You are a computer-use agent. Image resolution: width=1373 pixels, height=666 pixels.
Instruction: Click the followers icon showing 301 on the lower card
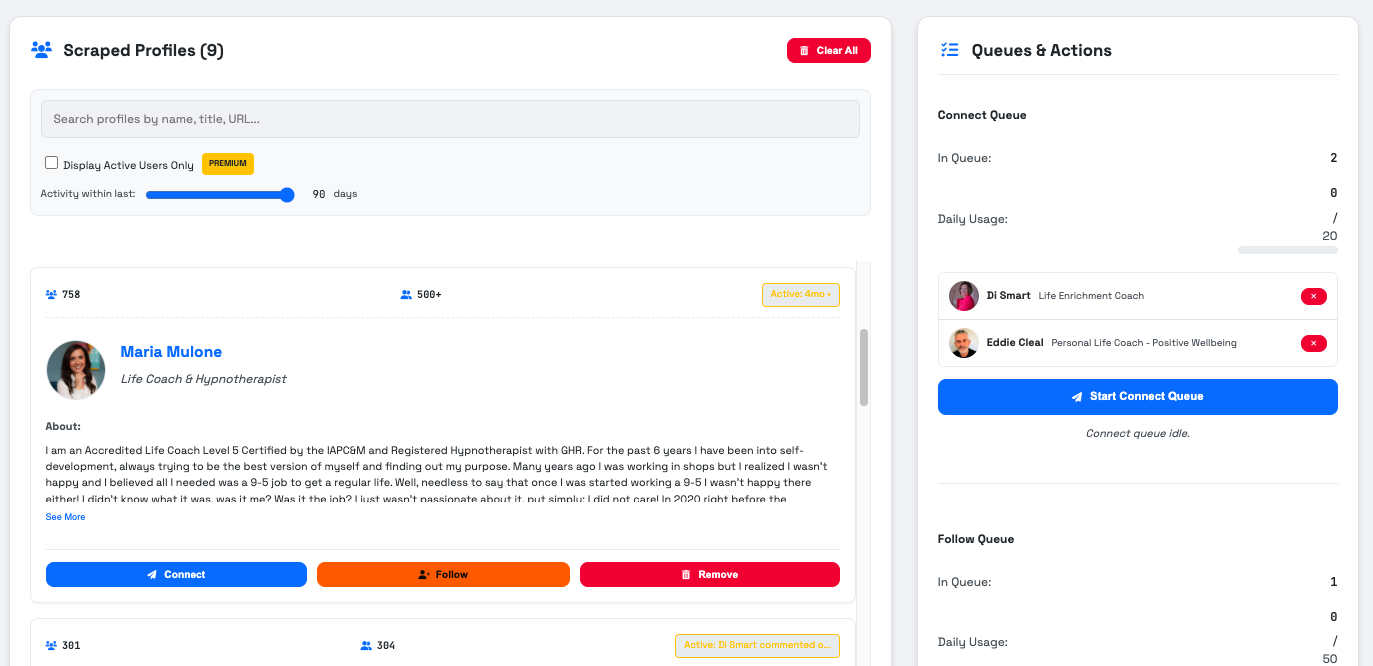(x=51, y=645)
